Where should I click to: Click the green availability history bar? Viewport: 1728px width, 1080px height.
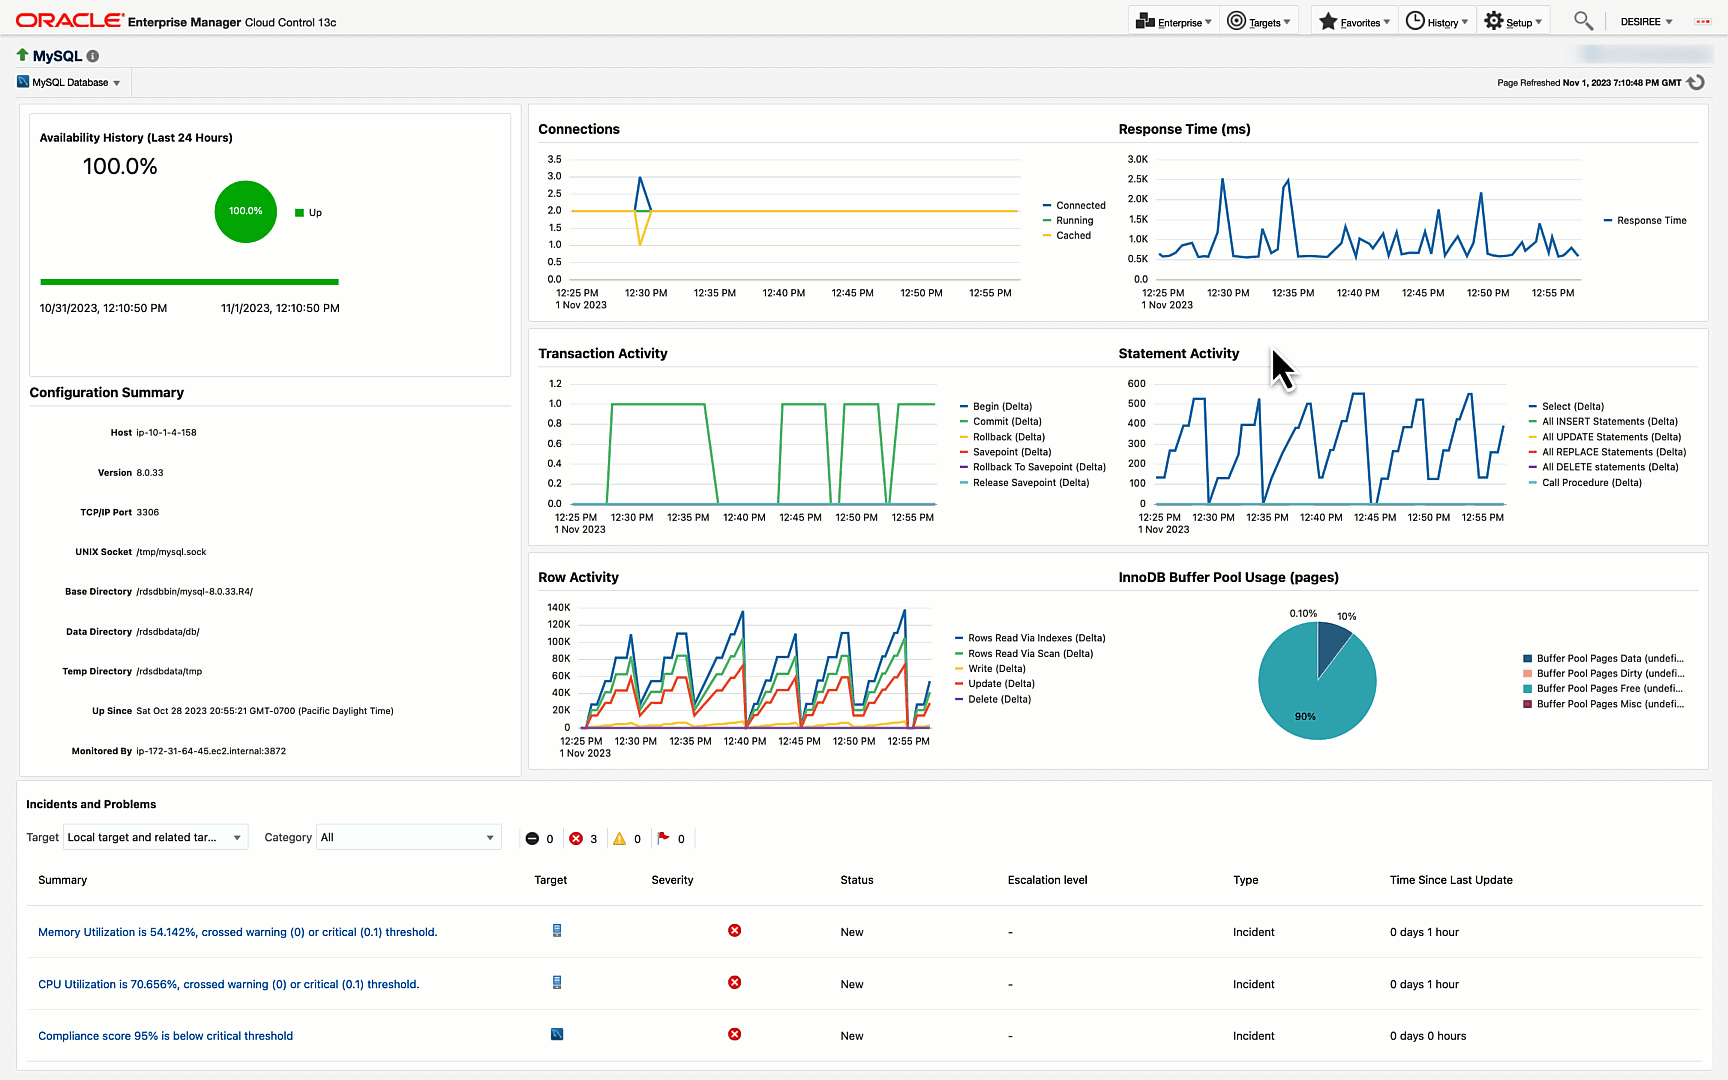tap(189, 282)
